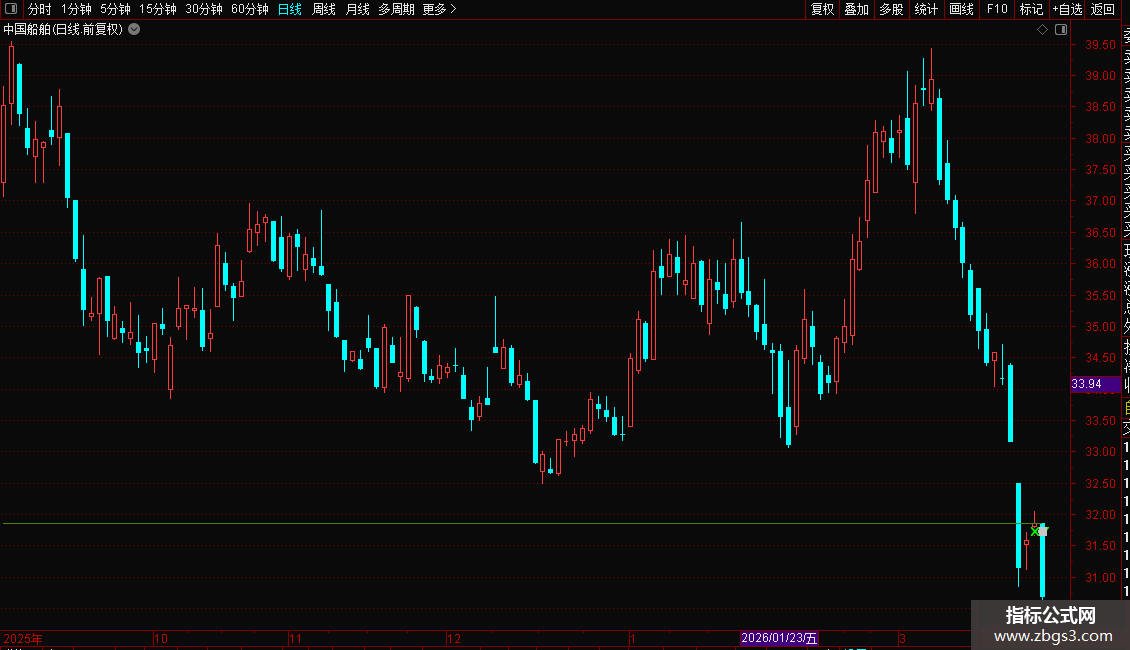Open the 统计 statistics tool

pos(926,9)
